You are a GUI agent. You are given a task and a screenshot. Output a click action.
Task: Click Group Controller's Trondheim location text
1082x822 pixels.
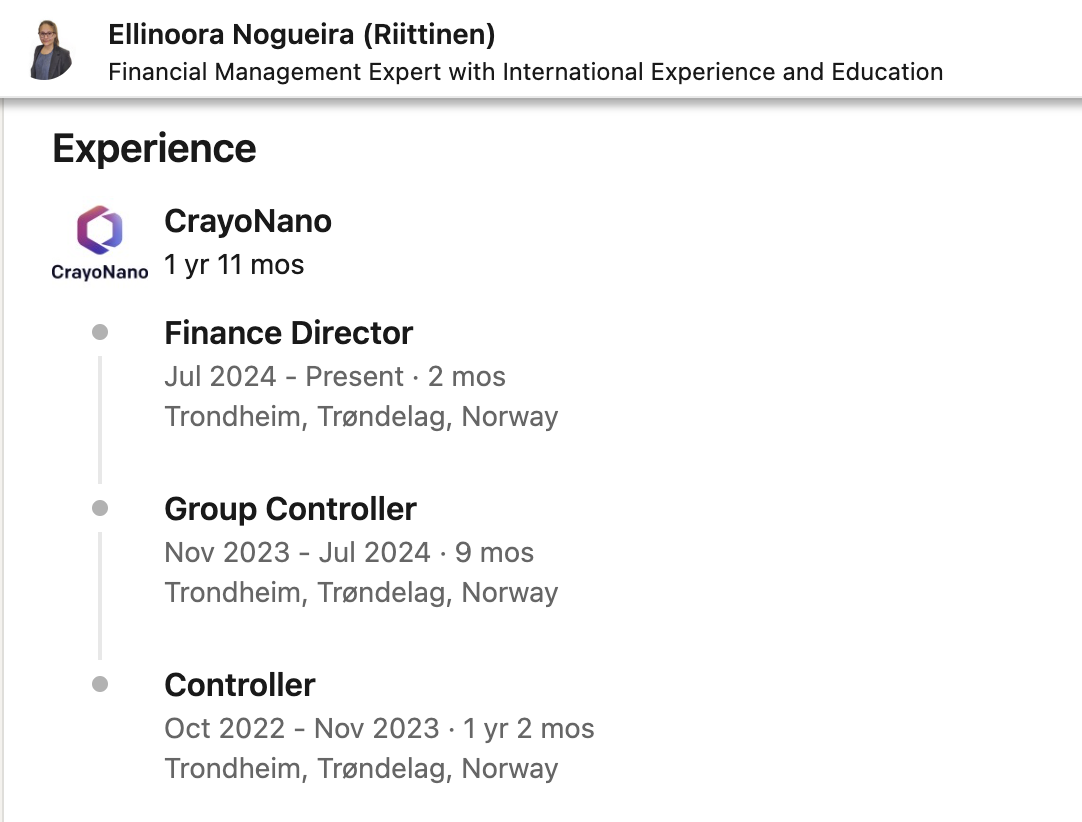coord(361,594)
